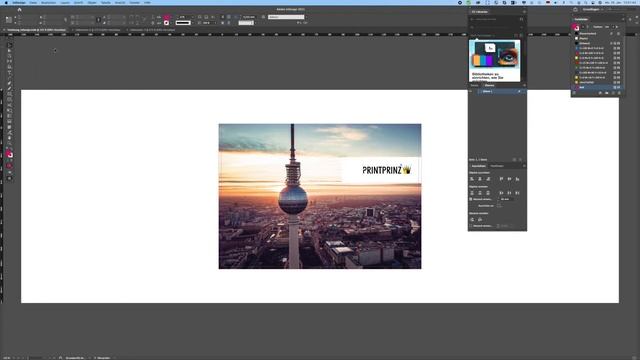Open the Fenster menu
The height and width of the screenshot is (360, 640).
pos(135,2)
